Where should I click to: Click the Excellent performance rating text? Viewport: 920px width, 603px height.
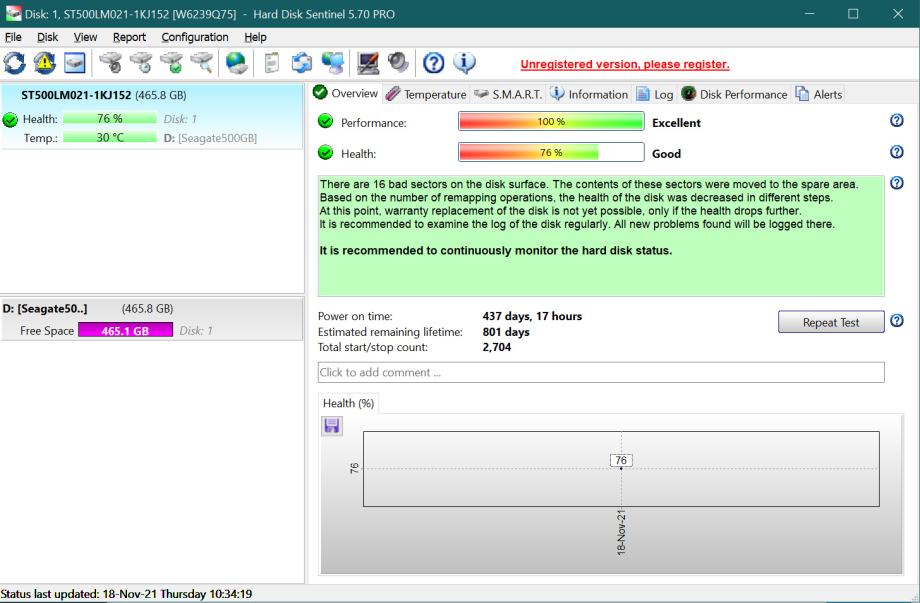point(676,123)
